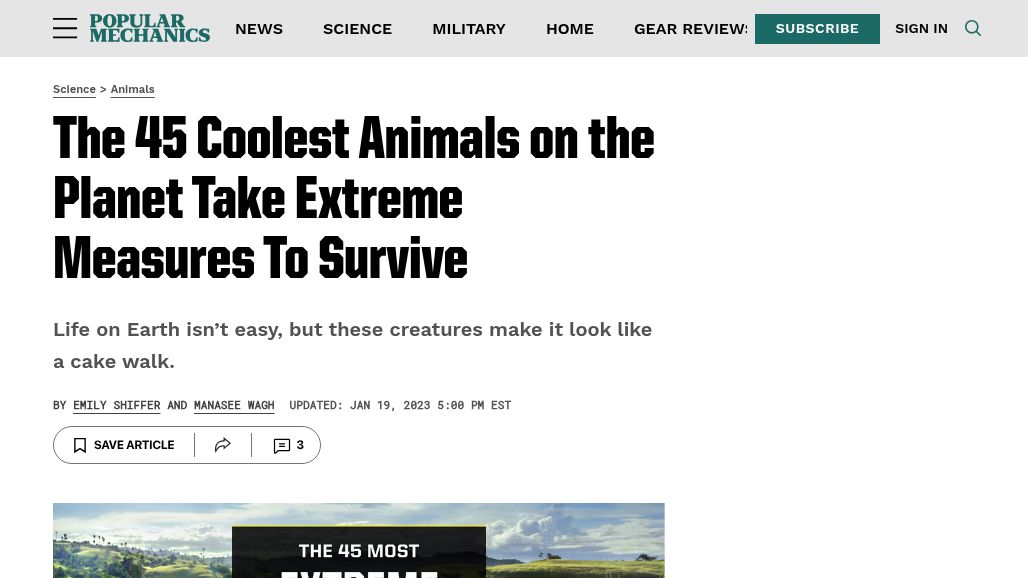The width and height of the screenshot is (1028, 578).
Task: Open Gear Reviews in navigation bar
Action: (x=690, y=29)
